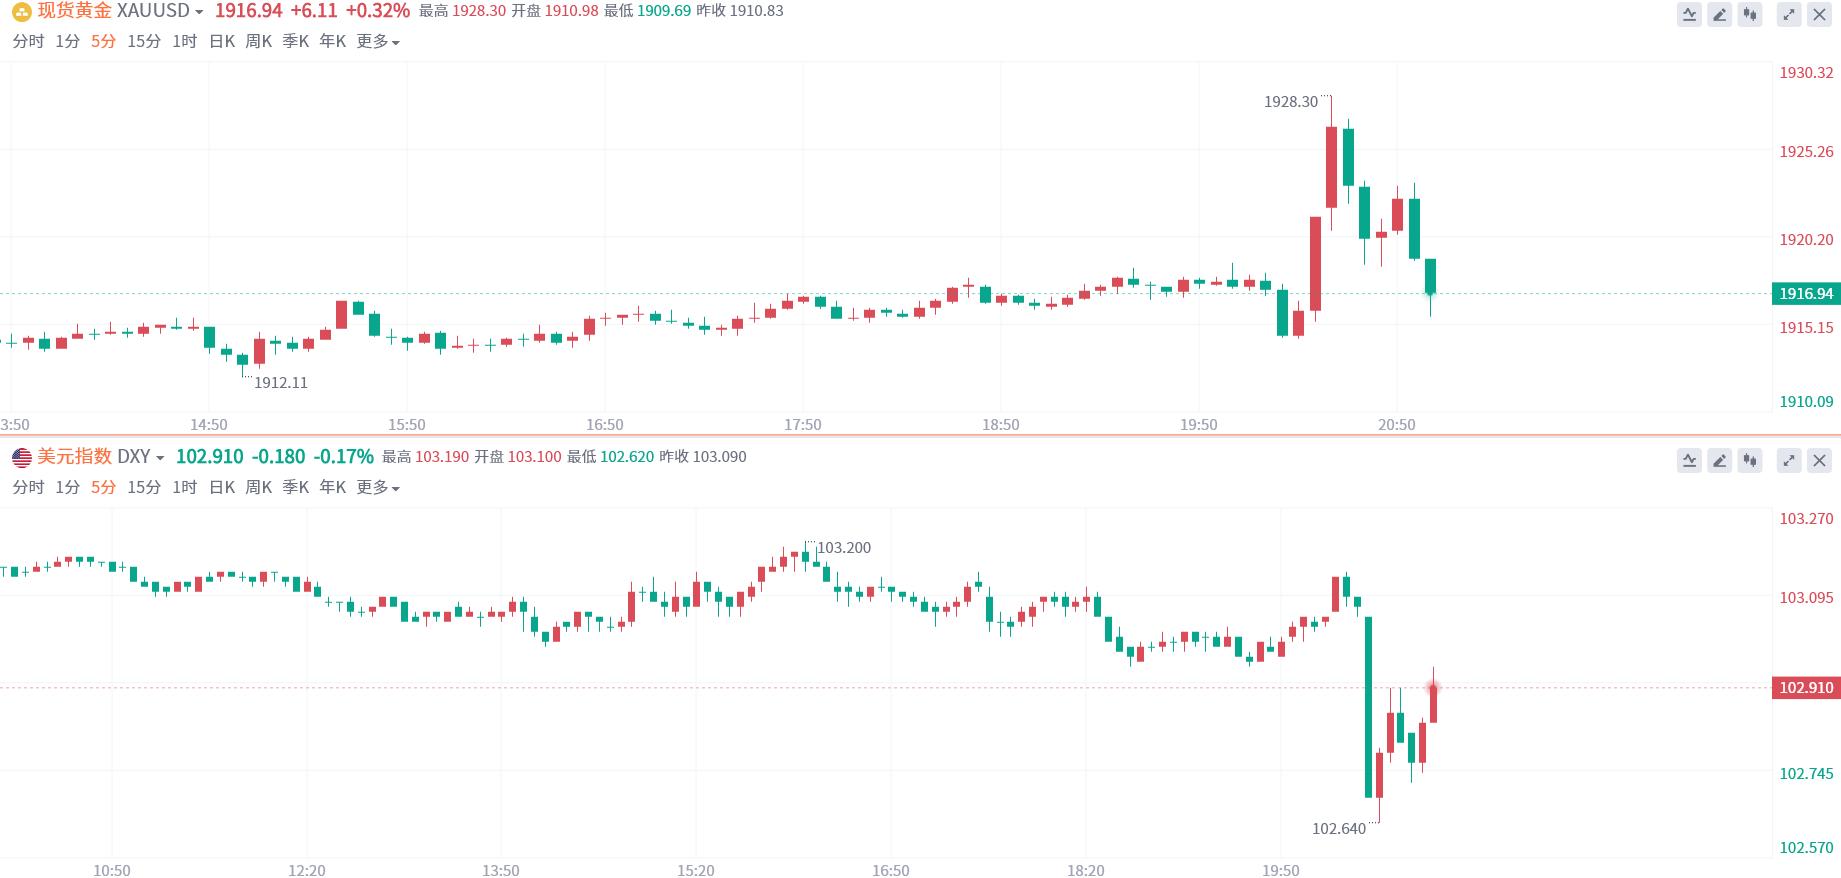The image size is (1841, 878).
Task: Open indicator settings on the DXY chart
Action: 1689,460
